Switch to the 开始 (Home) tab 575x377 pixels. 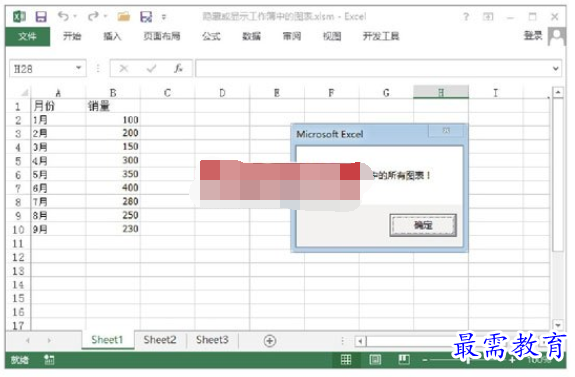pyautogui.click(x=72, y=36)
